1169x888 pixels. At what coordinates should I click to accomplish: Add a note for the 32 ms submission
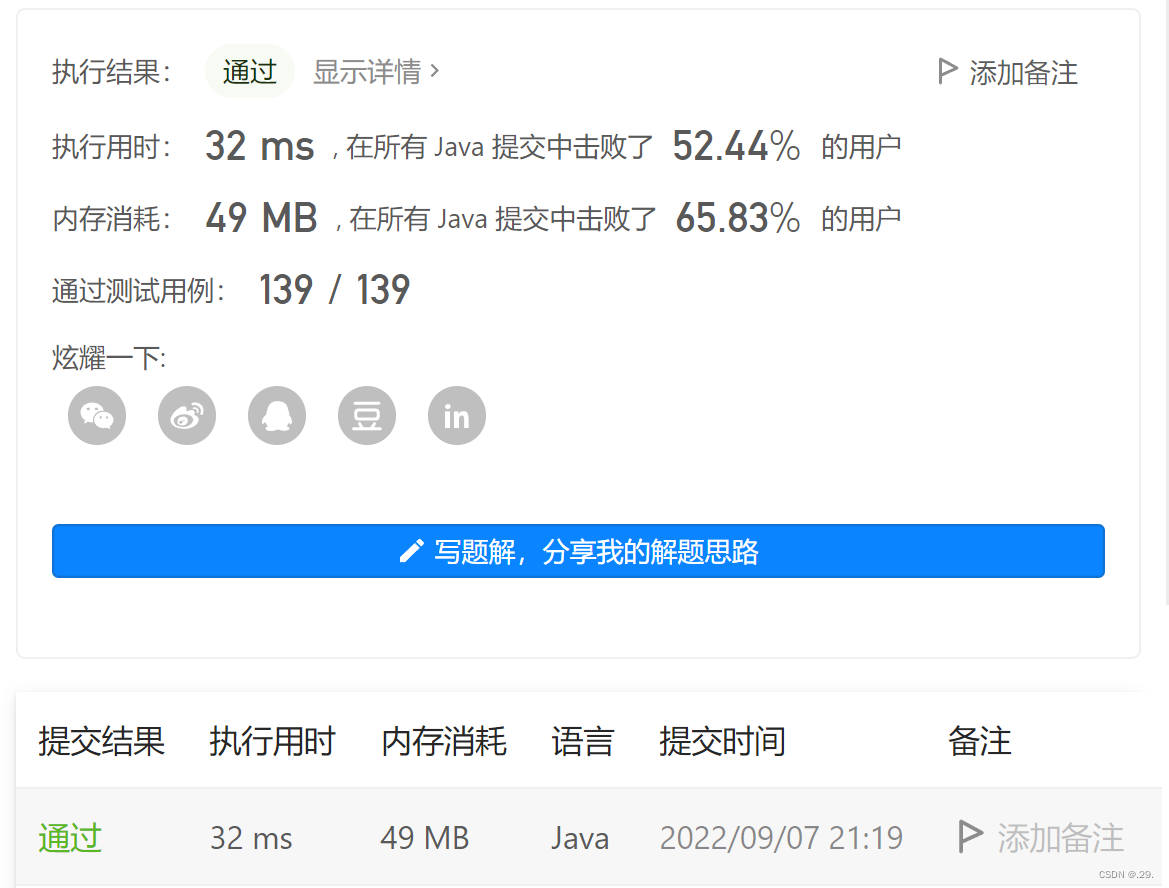coord(1058,838)
